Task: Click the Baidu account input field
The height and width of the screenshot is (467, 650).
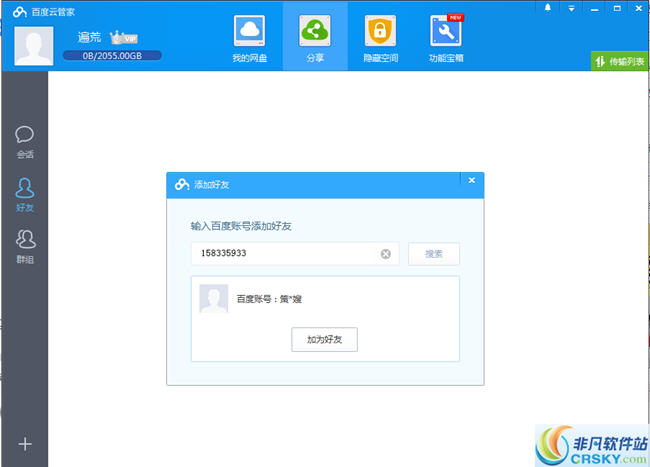Action: [x=295, y=254]
